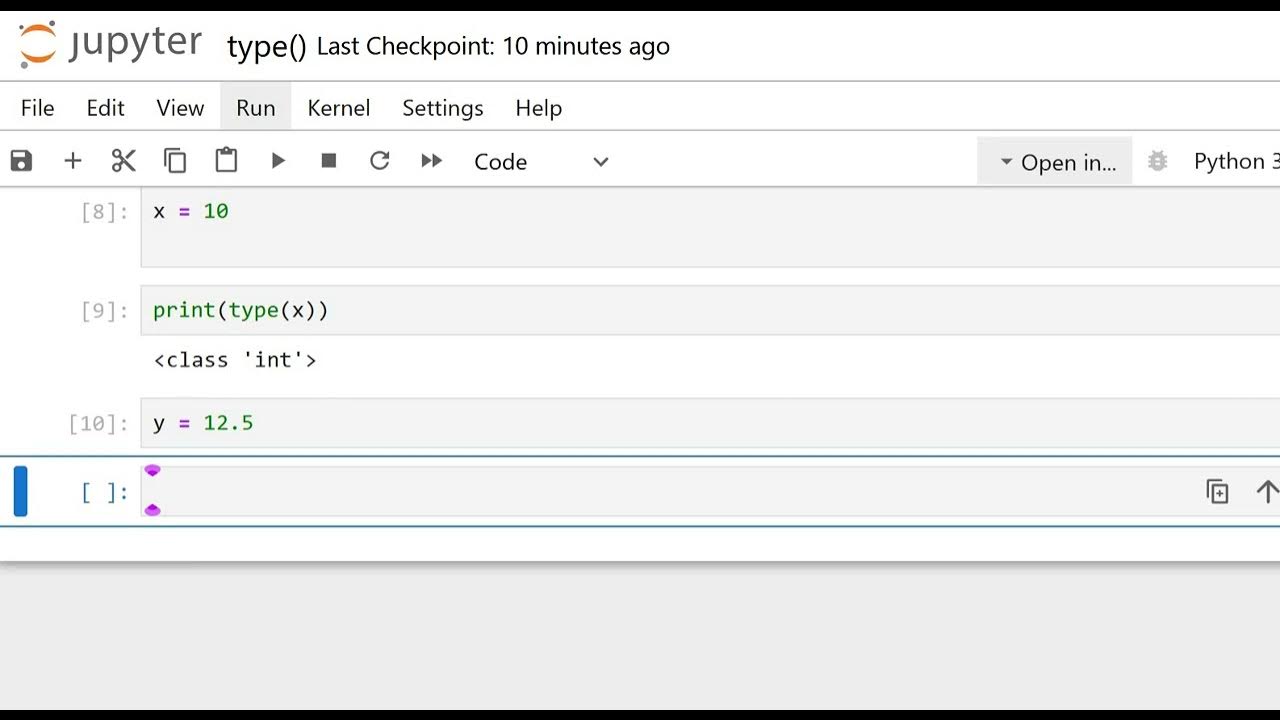Screen dimensions: 1280x720
Task: Open the cell type Code dropdown
Action: click(540, 162)
